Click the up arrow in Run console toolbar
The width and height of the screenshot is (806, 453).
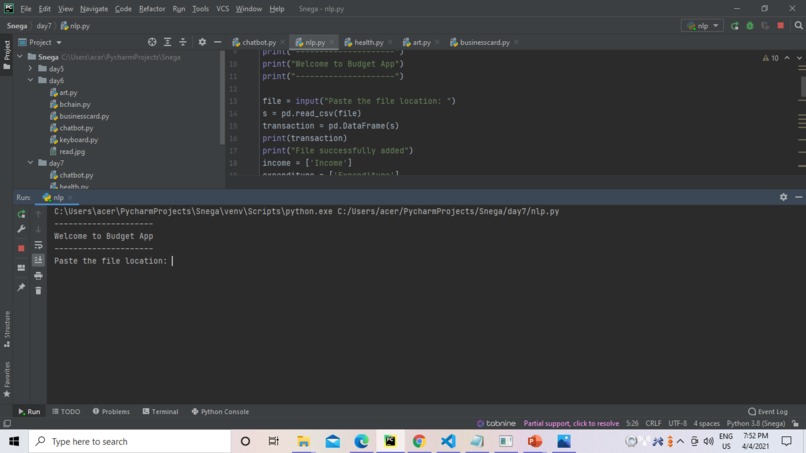point(38,214)
